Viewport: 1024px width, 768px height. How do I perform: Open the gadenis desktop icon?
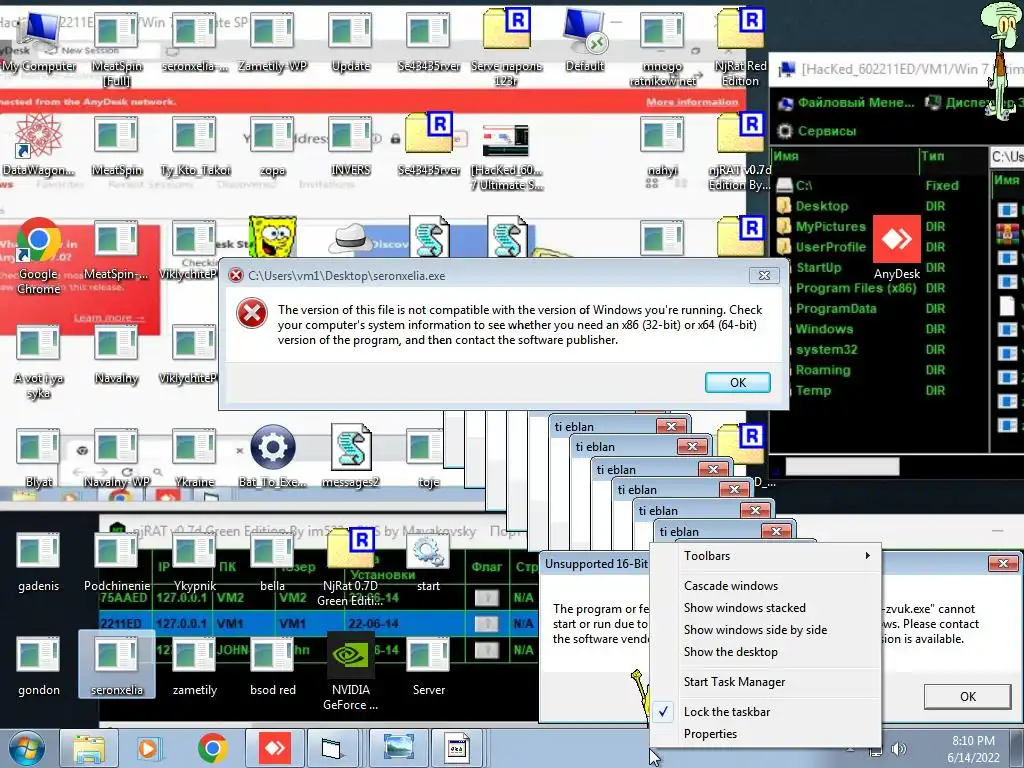(x=39, y=562)
